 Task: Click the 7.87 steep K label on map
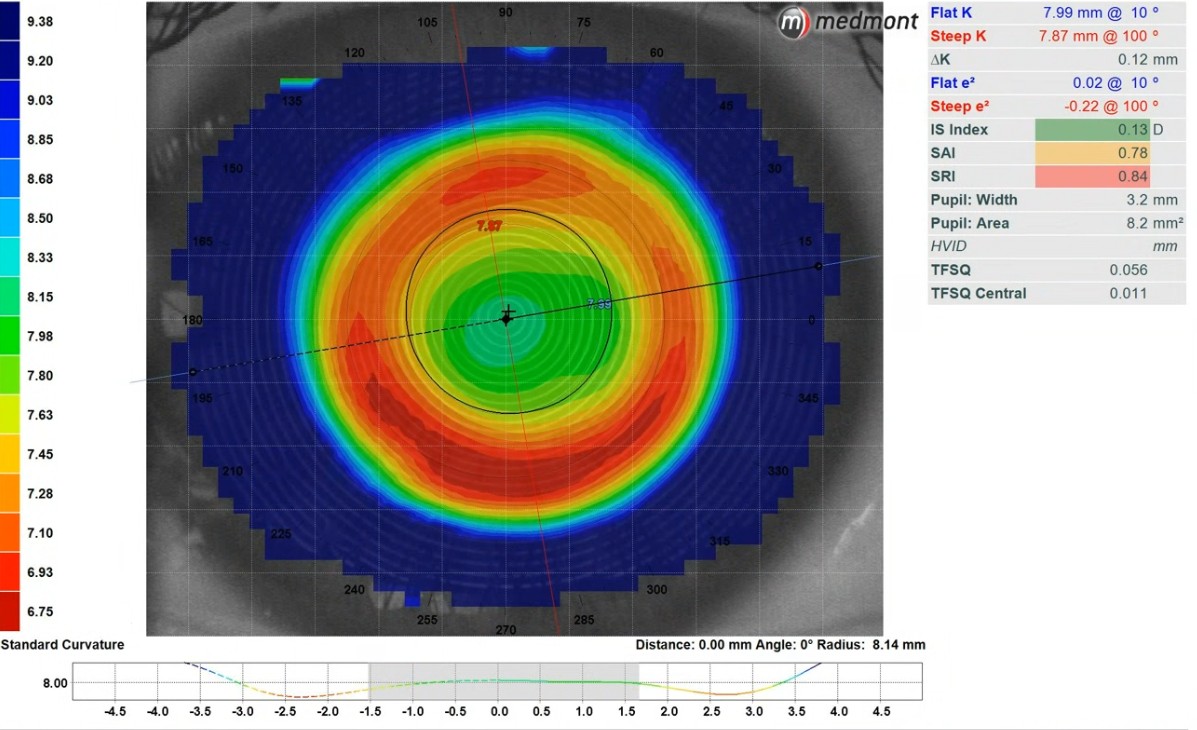click(489, 226)
